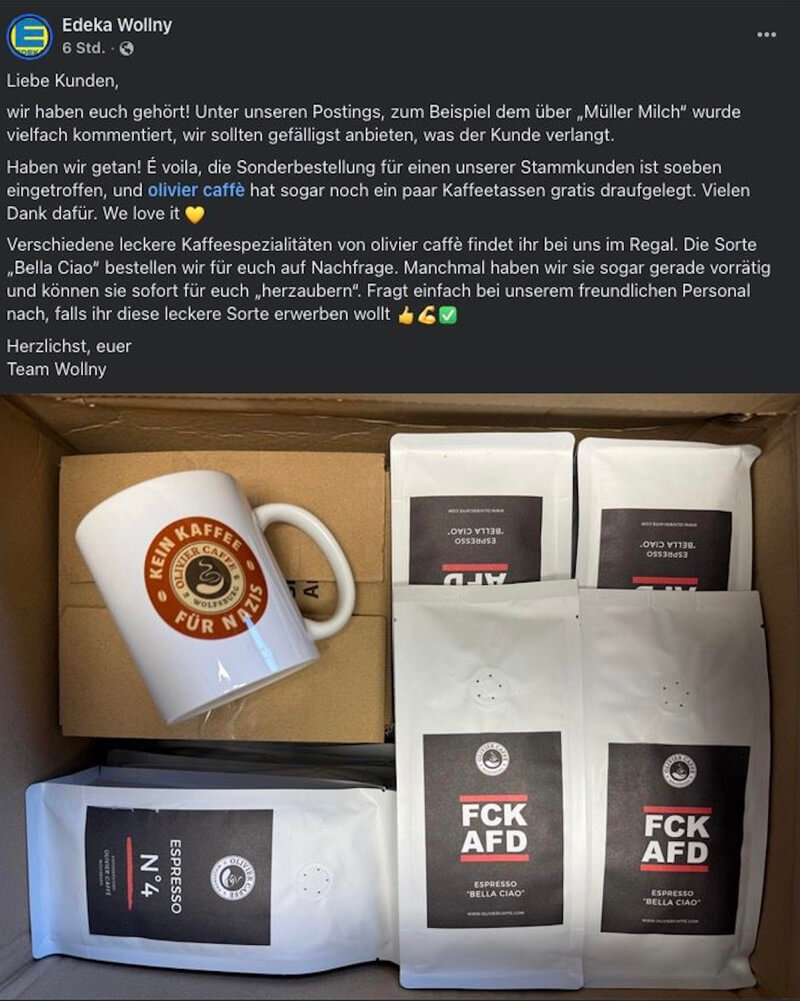This screenshot has height=1001, width=800.
Task: Click the flexed bicep emoji
Action: click(x=426, y=315)
